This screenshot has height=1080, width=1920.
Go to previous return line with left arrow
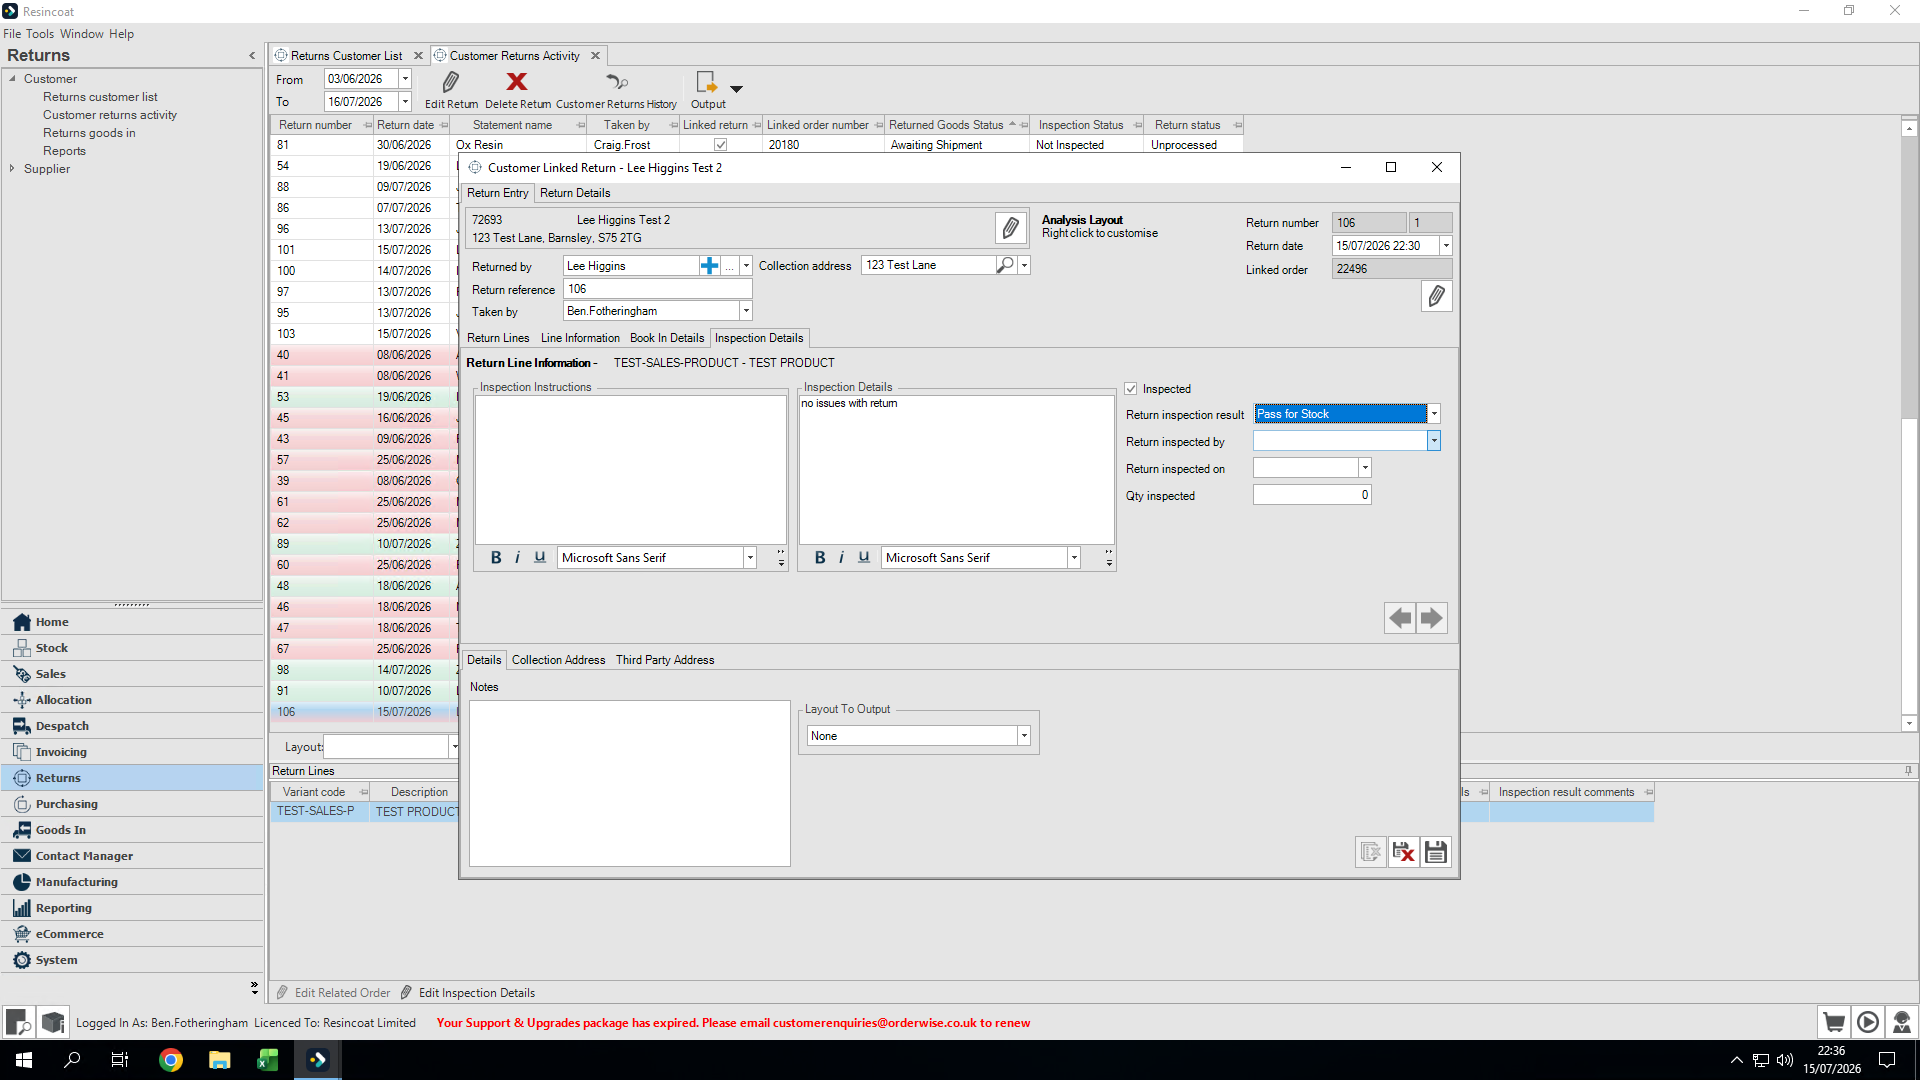1400,618
